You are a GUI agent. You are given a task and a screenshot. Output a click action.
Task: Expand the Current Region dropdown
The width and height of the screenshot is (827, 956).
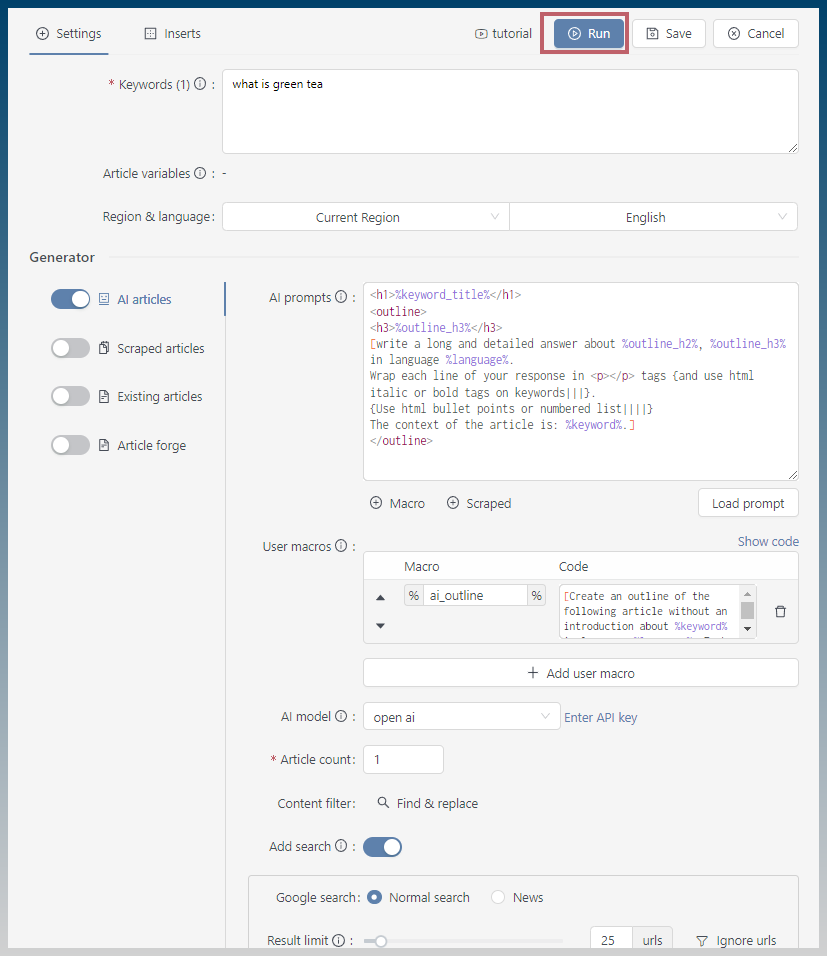365,217
